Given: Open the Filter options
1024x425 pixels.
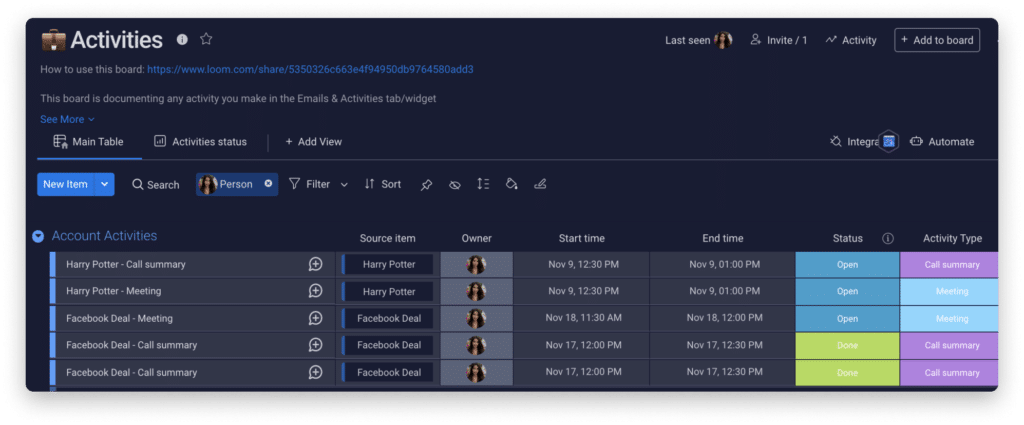Looking at the screenshot, I should tap(310, 184).
